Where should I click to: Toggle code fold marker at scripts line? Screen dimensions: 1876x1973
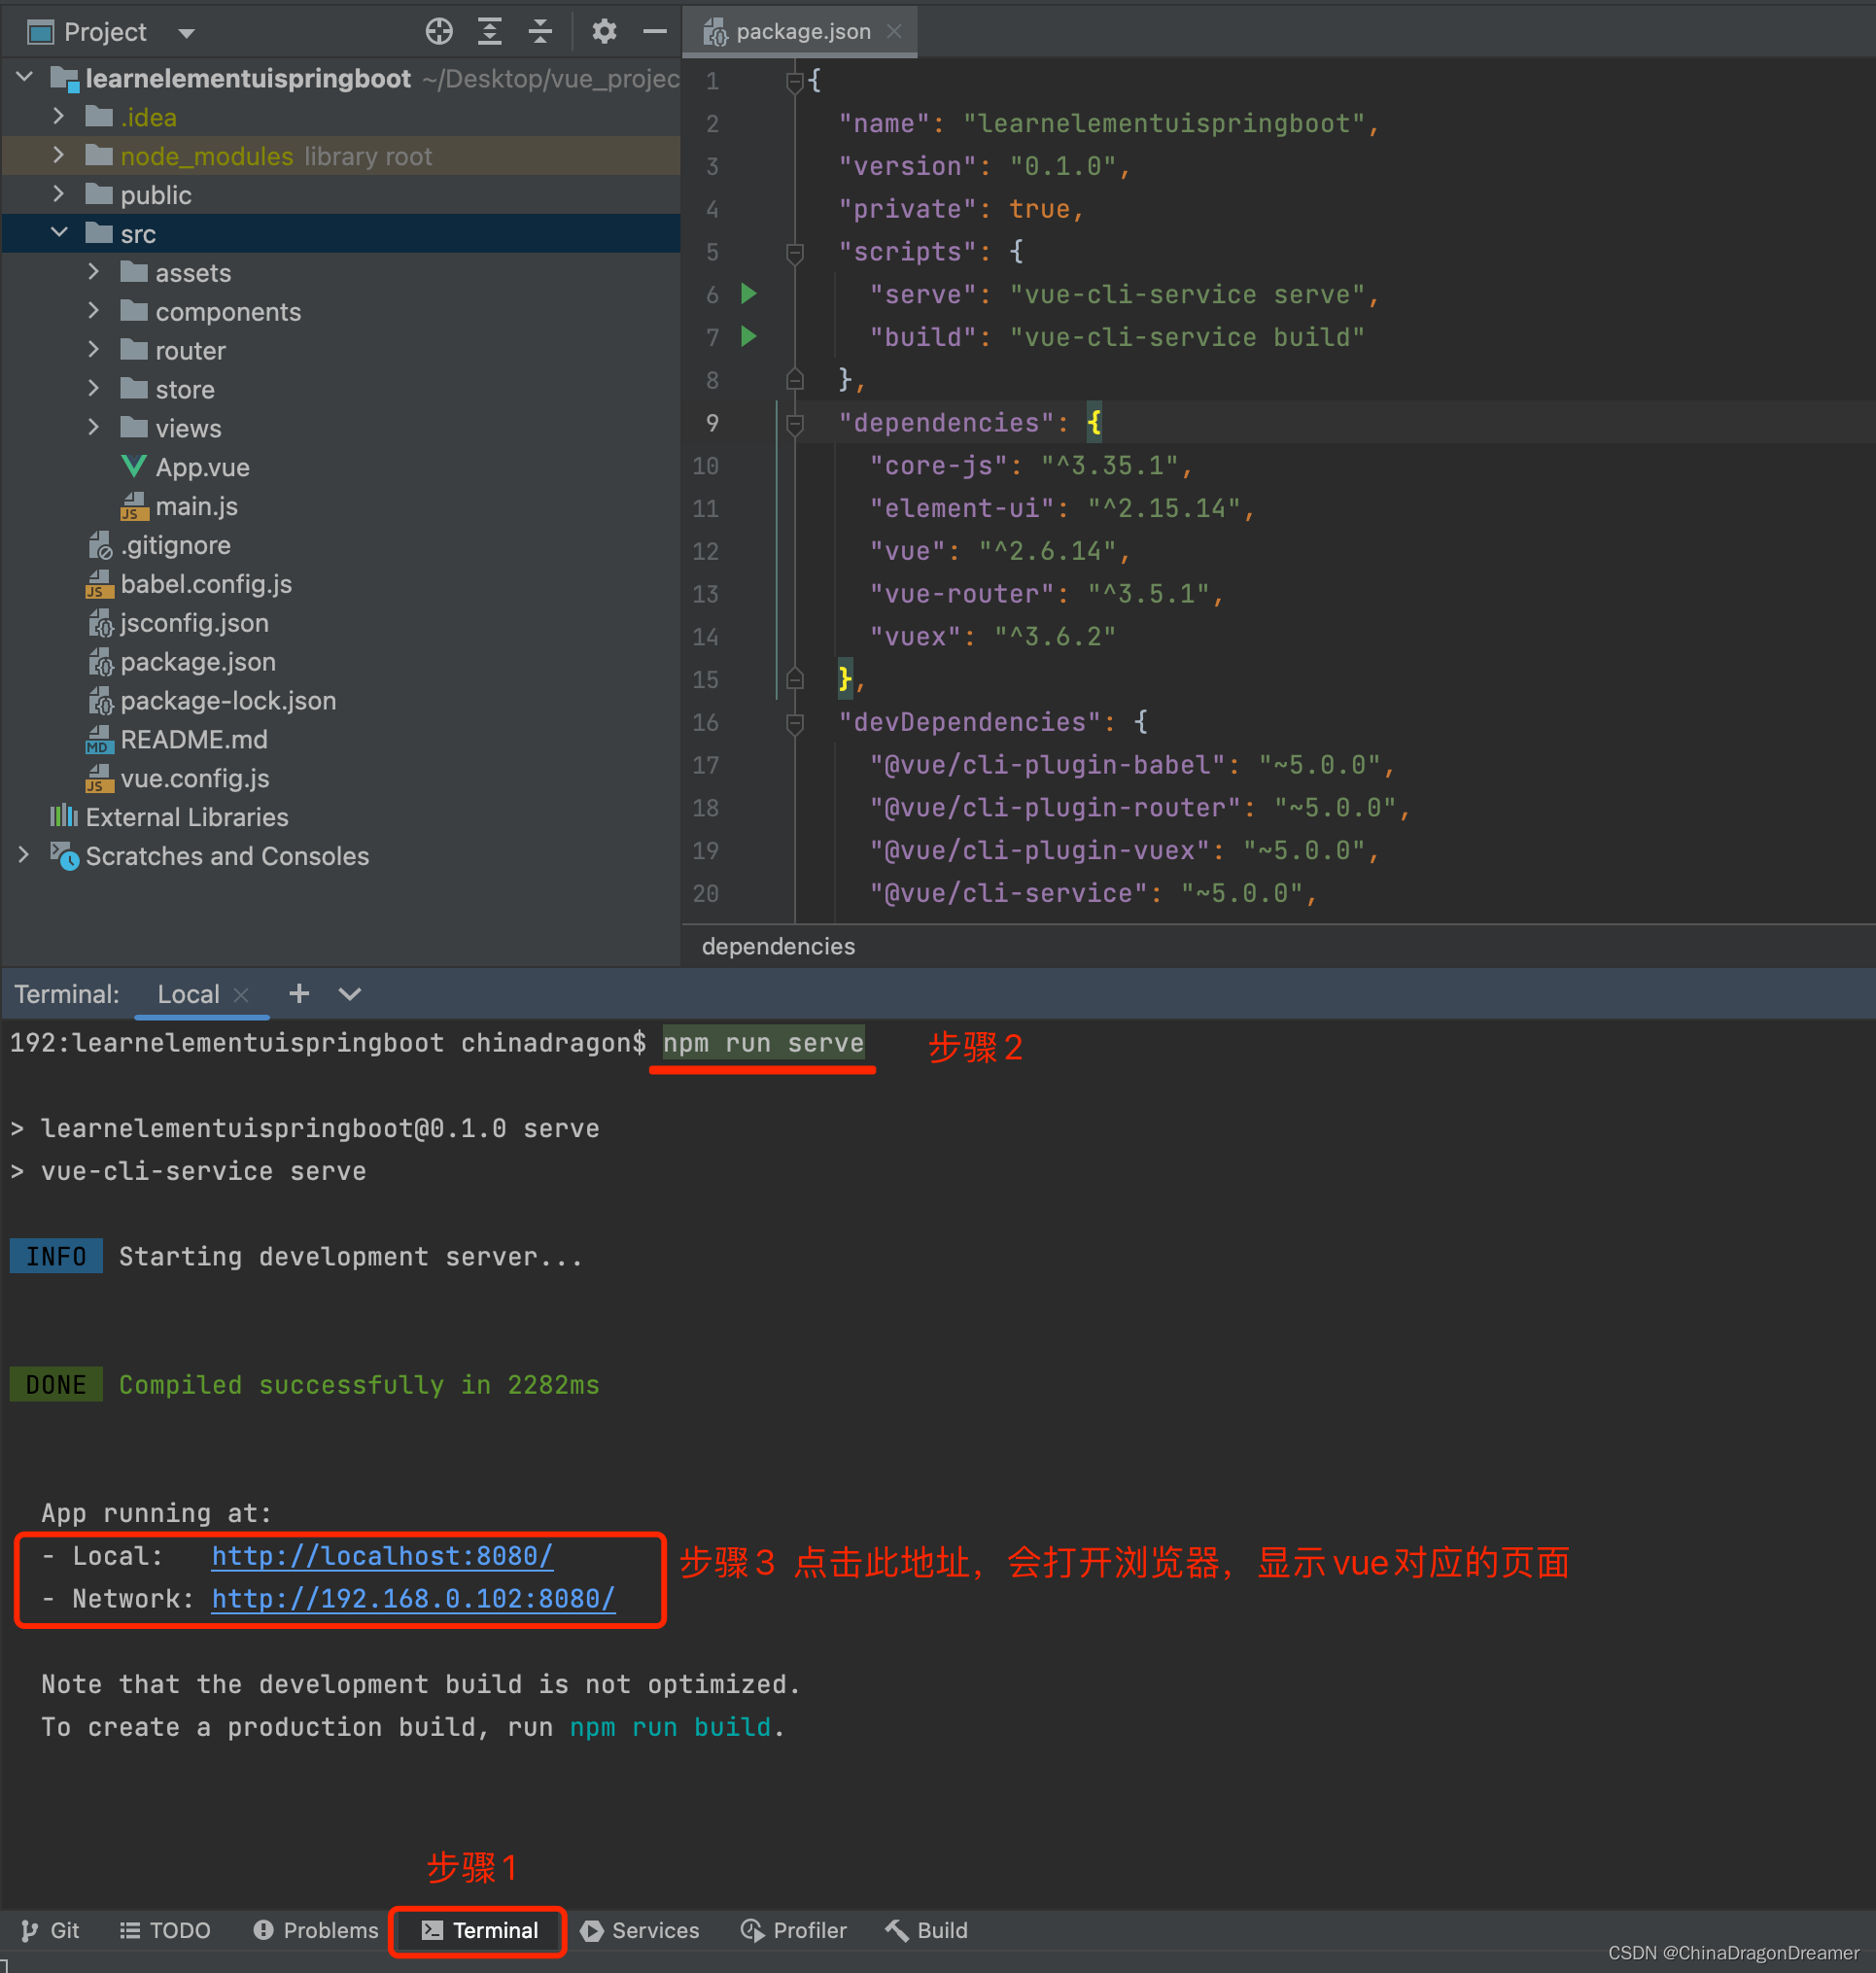tap(795, 252)
